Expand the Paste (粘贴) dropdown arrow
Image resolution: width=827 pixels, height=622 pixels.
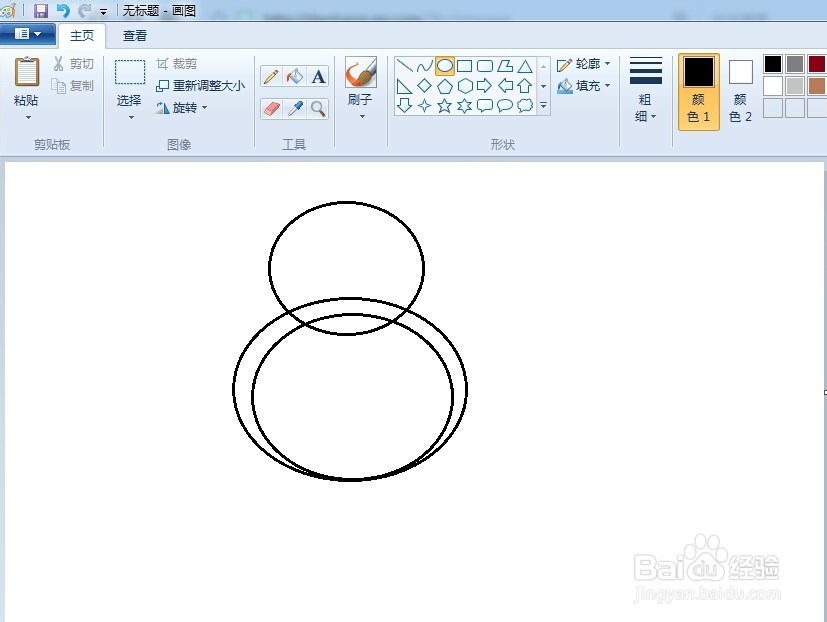pyautogui.click(x=27, y=118)
